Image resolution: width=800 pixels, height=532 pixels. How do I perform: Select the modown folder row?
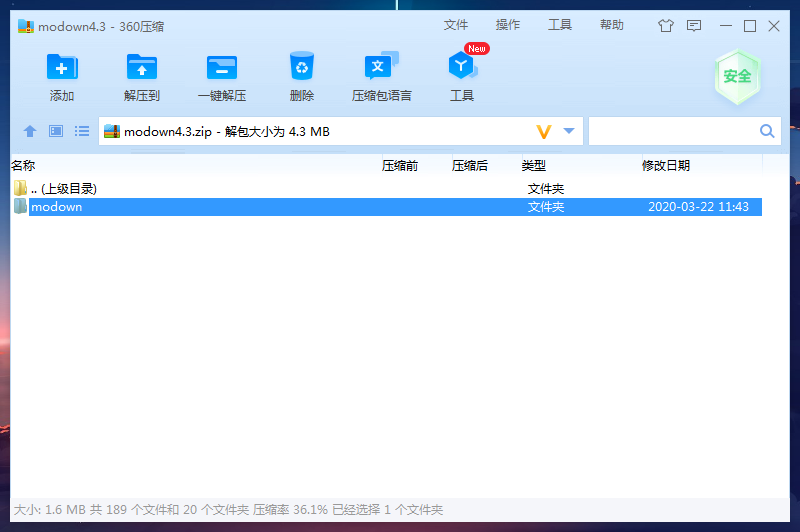[386, 207]
